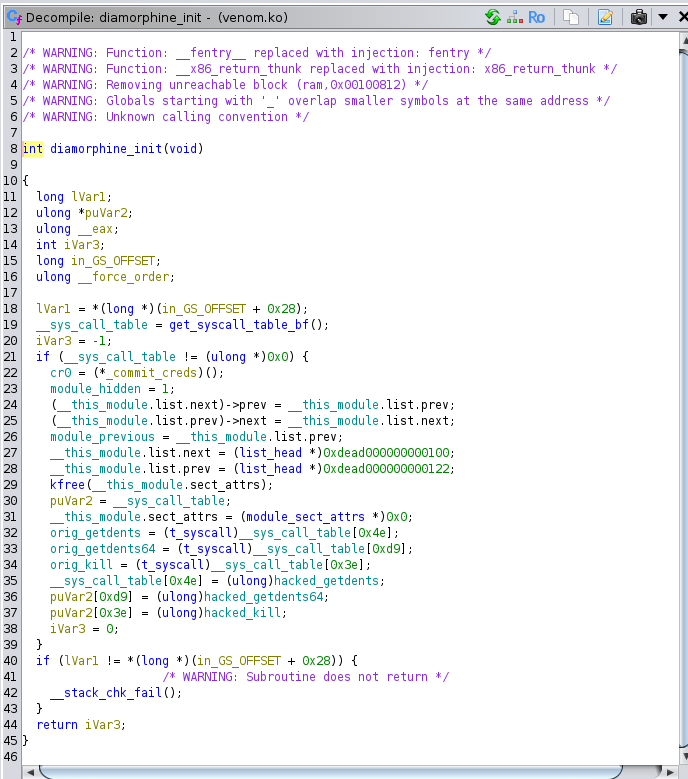
Task: Click 'iVar3 = 0' on line 38
Action: click(84, 629)
